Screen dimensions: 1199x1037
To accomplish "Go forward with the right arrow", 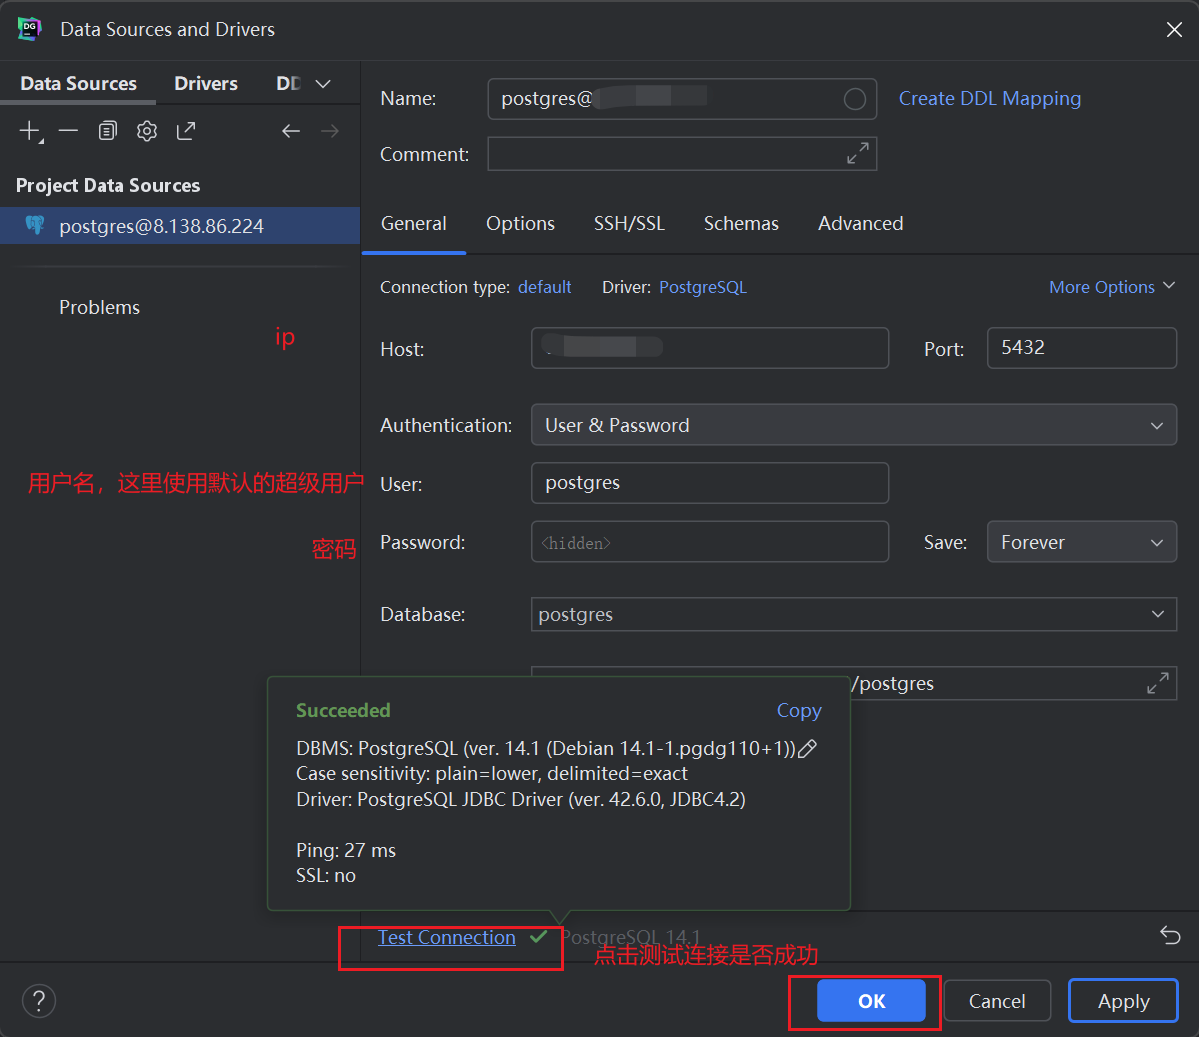I will click(330, 131).
